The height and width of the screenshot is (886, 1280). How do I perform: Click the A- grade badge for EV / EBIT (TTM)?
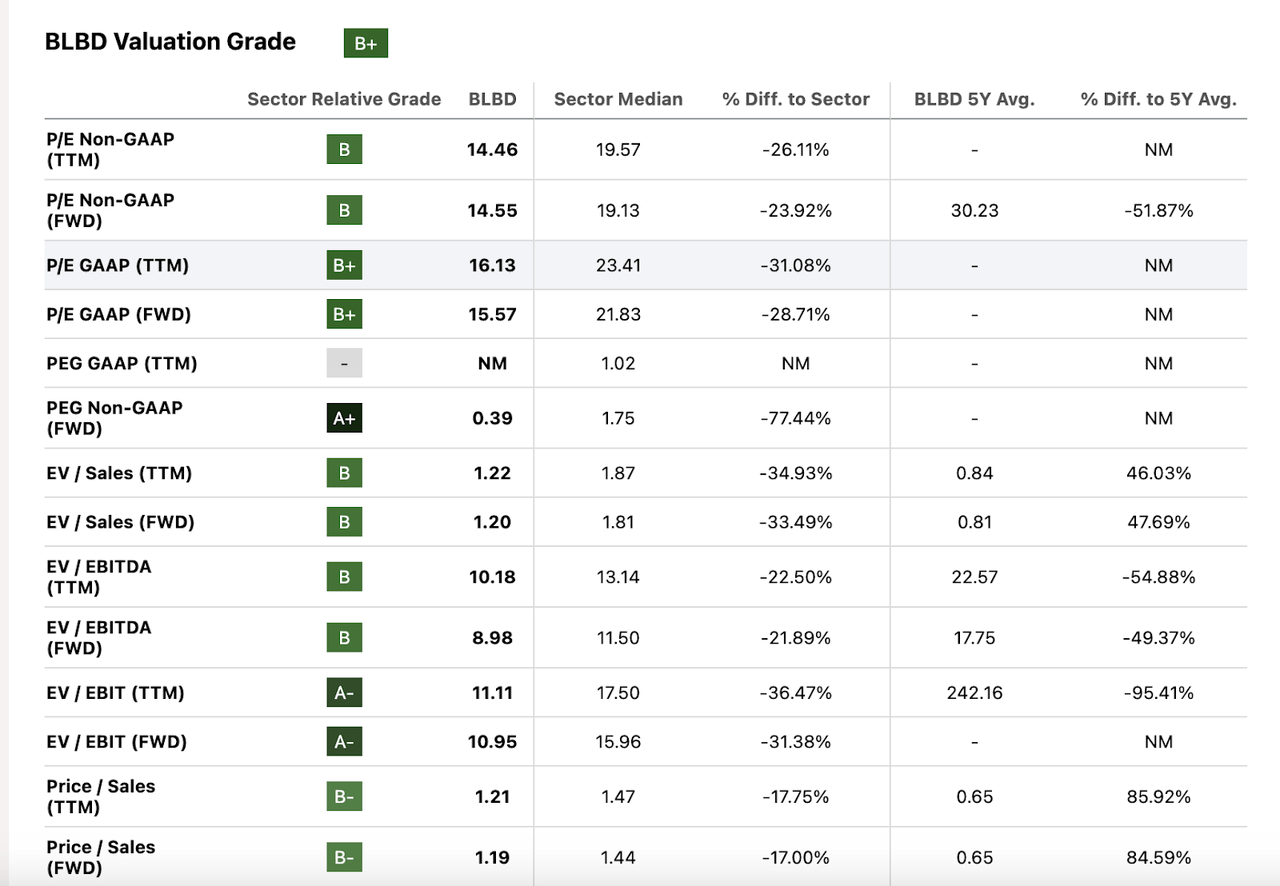coord(344,693)
